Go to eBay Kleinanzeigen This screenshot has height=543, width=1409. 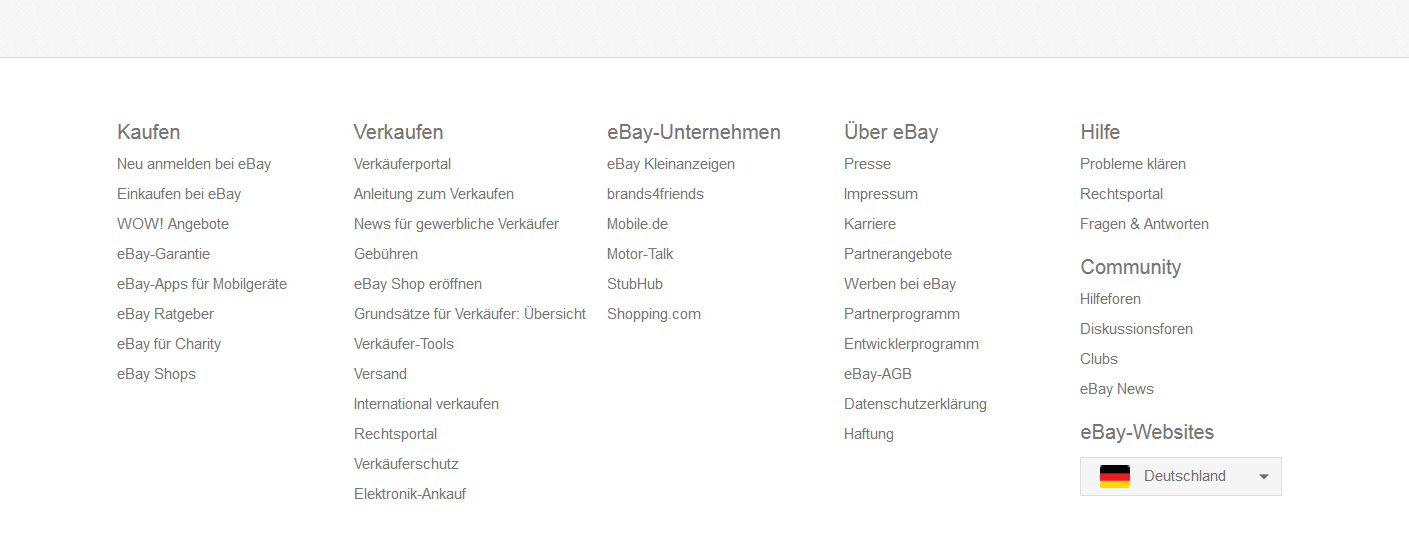coord(671,164)
